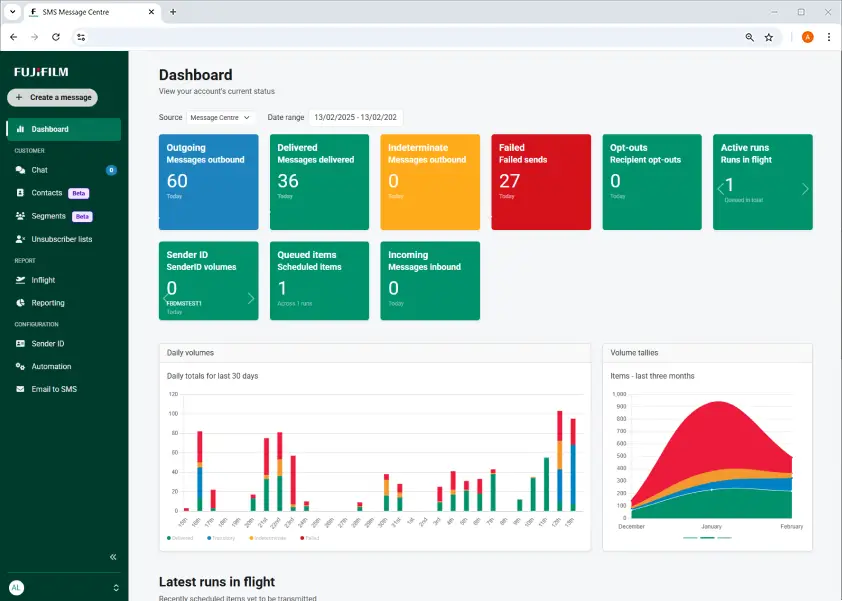Expand the account switcher at sidebar bottom

pyautogui.click(x=115, y=588)
